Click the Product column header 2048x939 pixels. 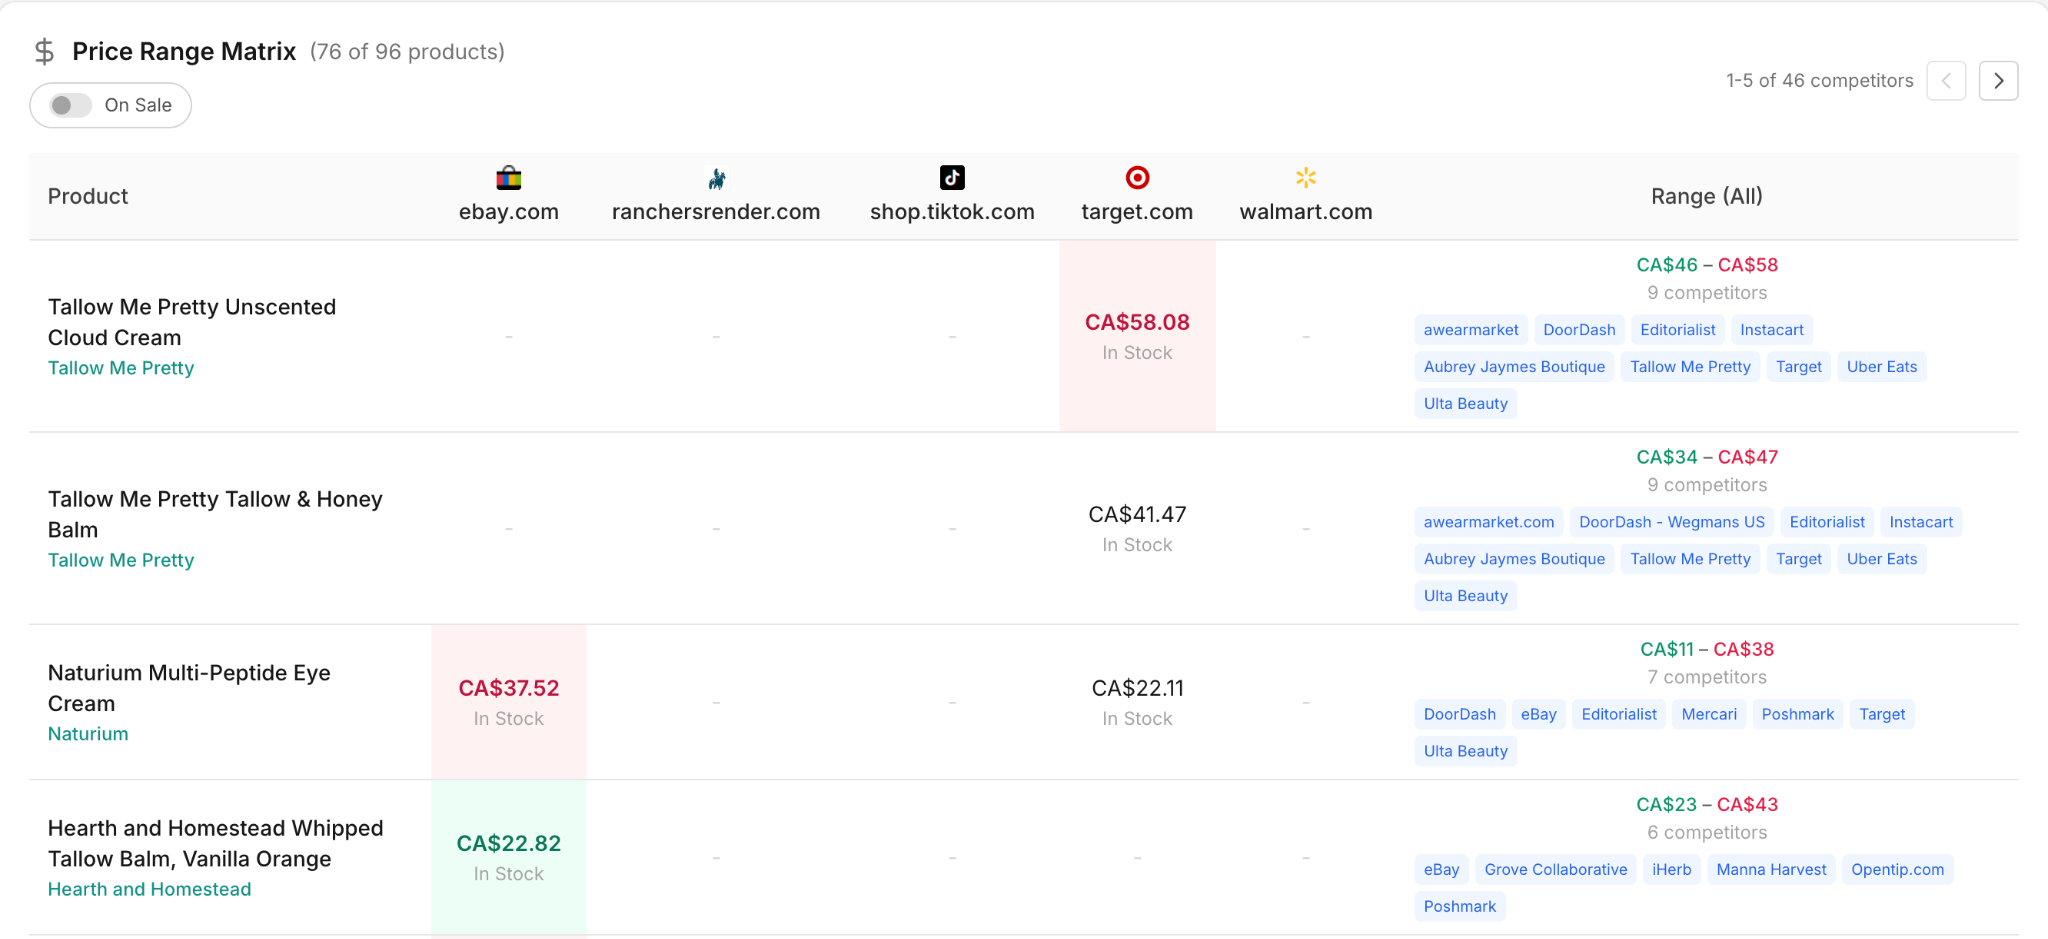pyautogui.click(x=88, y=196)
